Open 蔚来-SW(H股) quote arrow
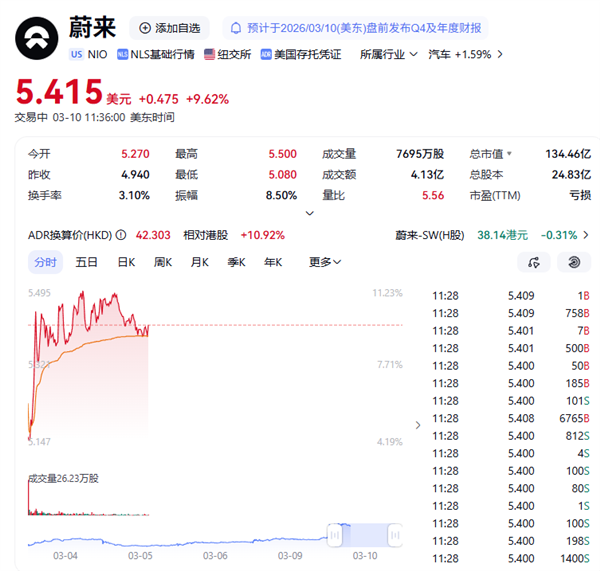The height and width of the screenshot is (571, 600). click(x=586, y=235)
